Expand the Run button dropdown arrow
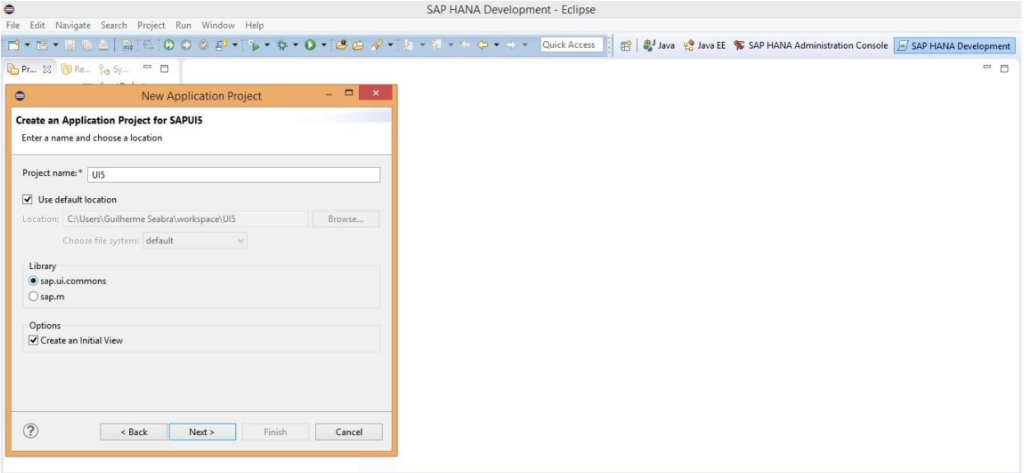The width and height of the screenshot is (1024, 473). [x=325, y=45]
